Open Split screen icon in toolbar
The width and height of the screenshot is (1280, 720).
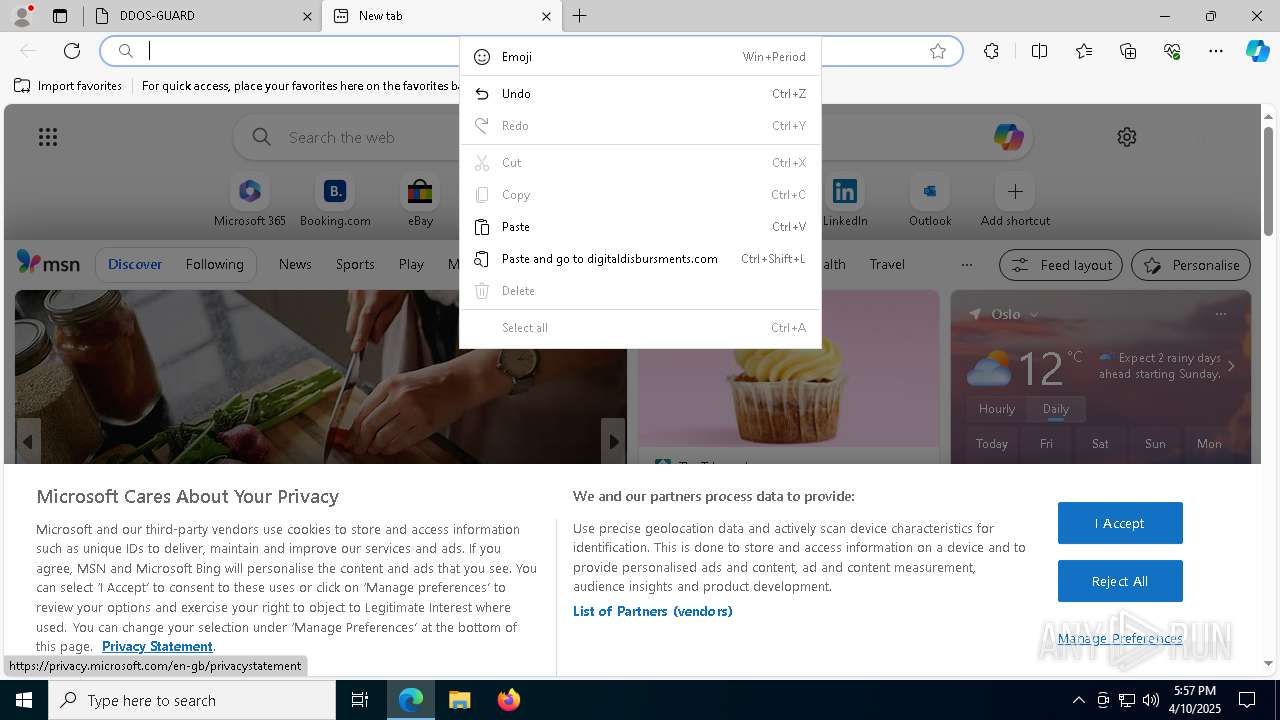(1039, 51)
